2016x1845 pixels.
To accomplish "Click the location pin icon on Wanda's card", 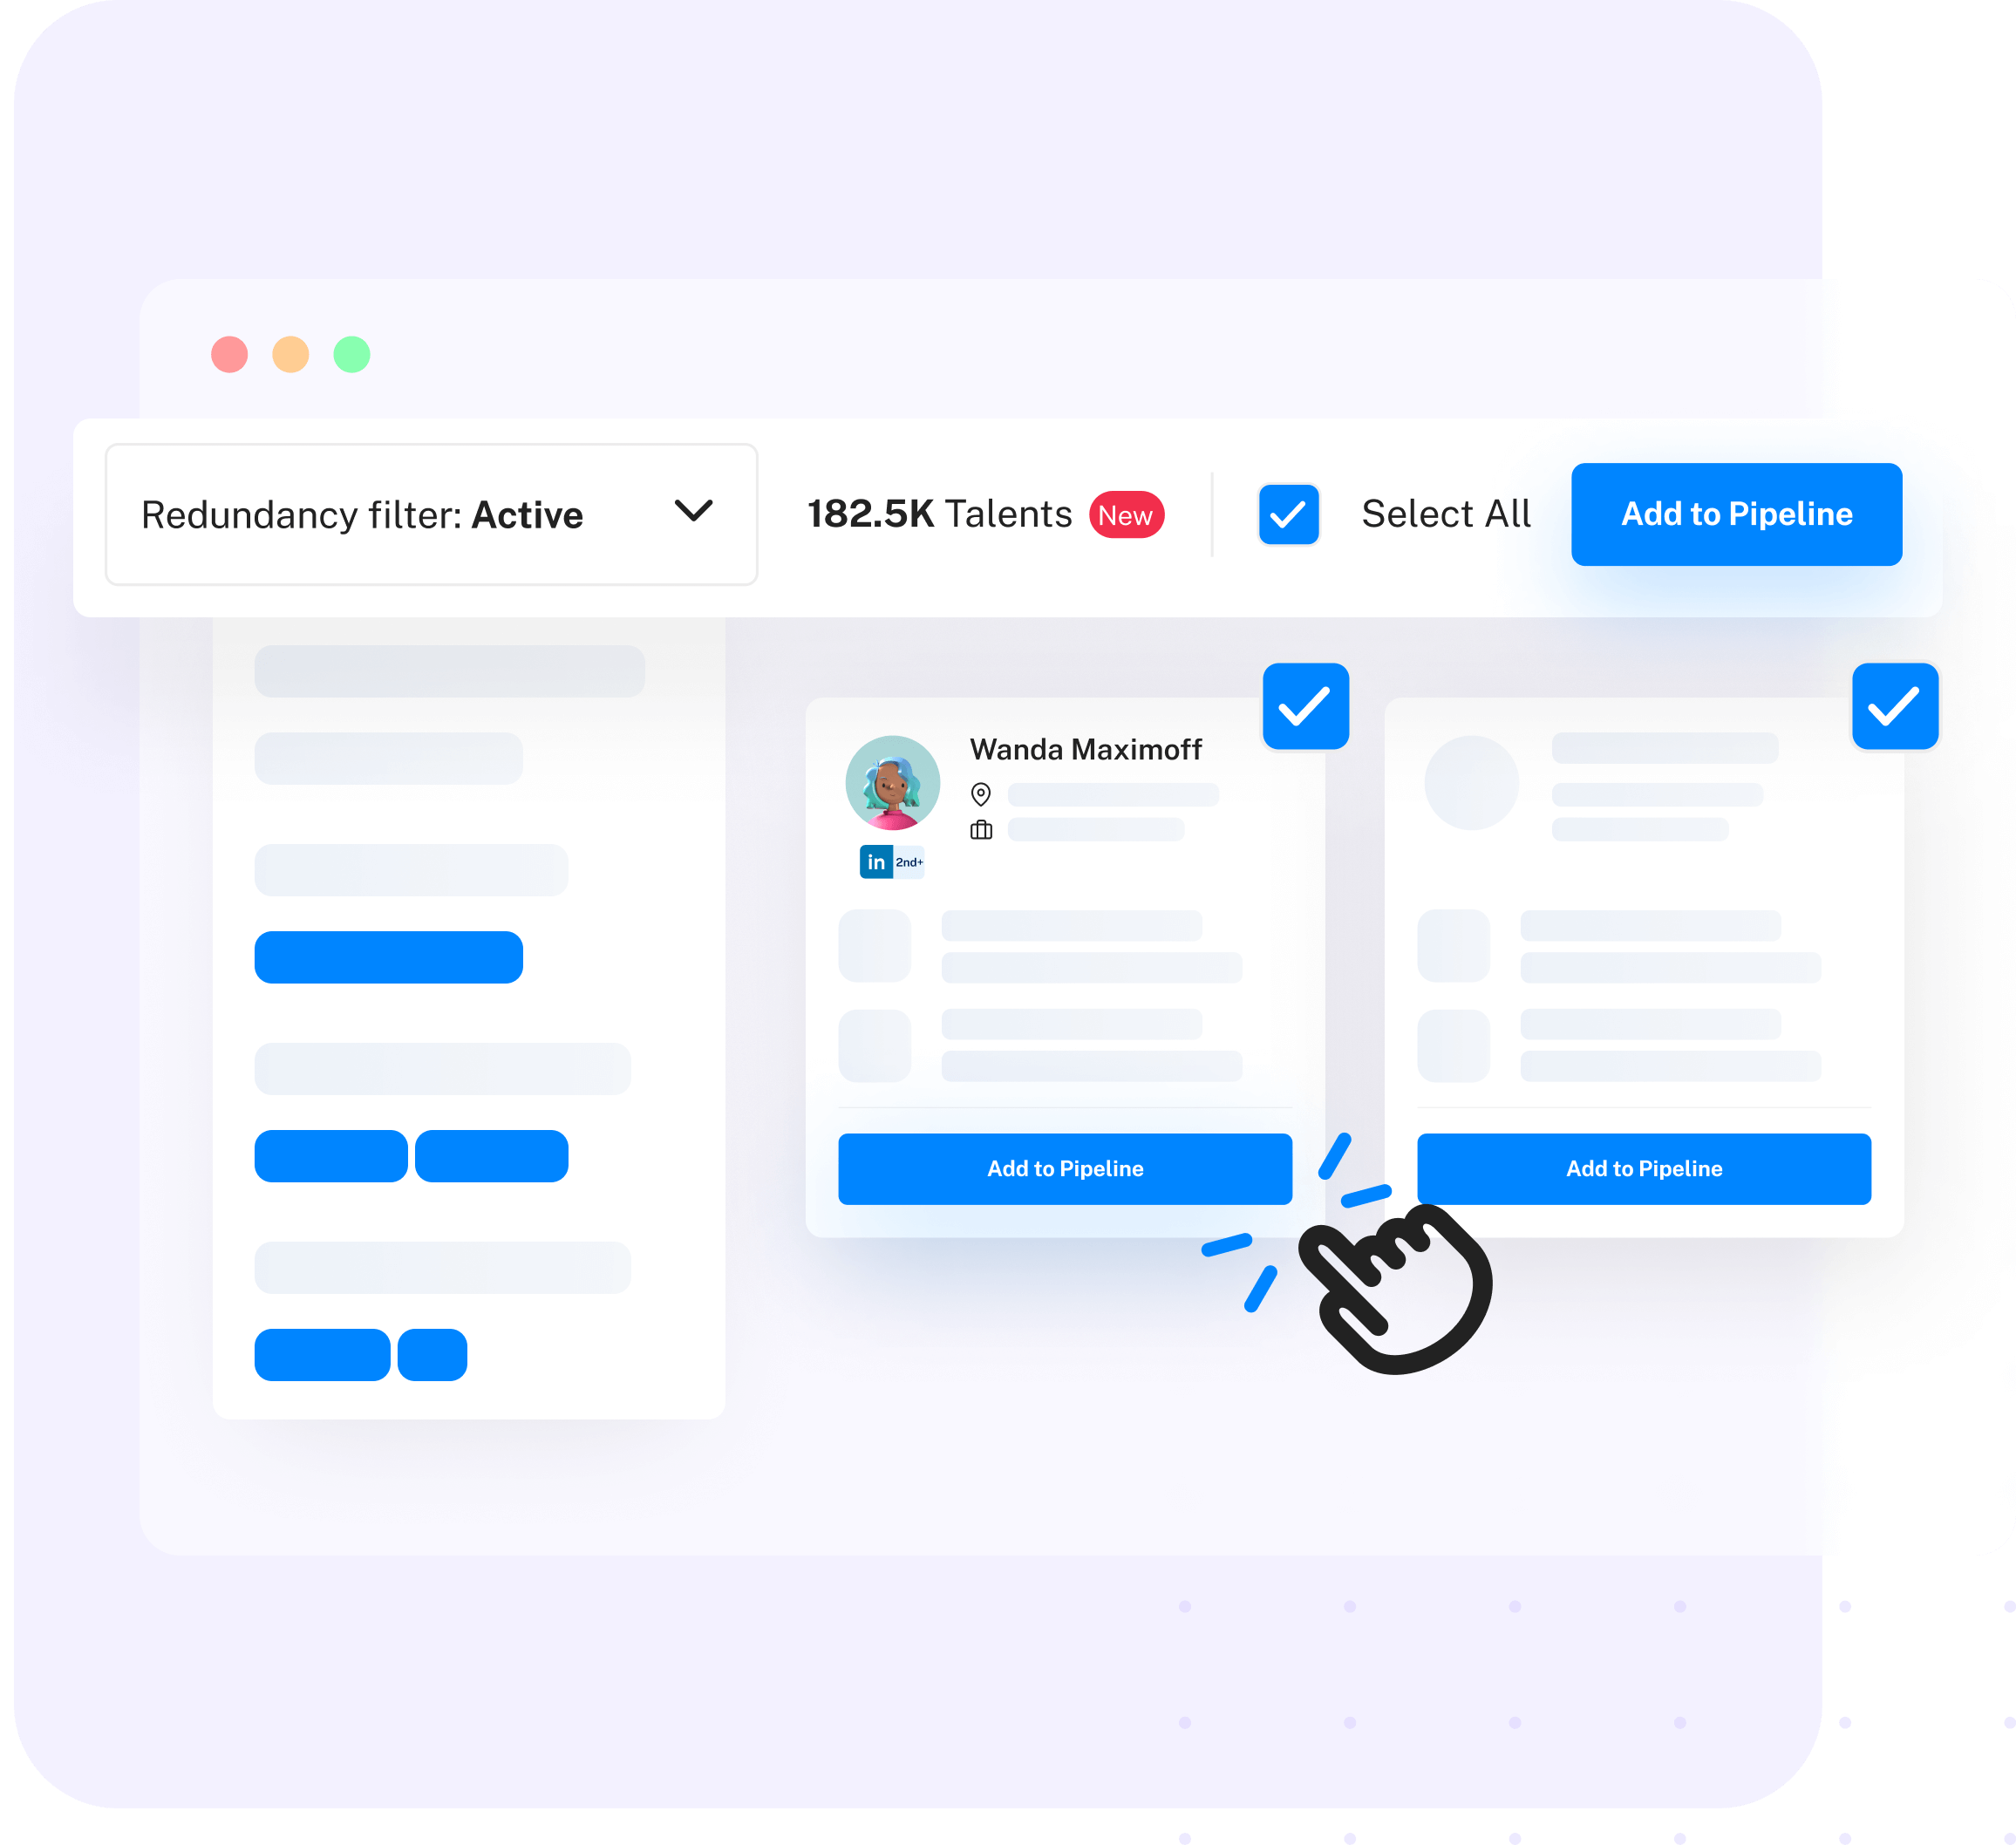I will [980, 793].
